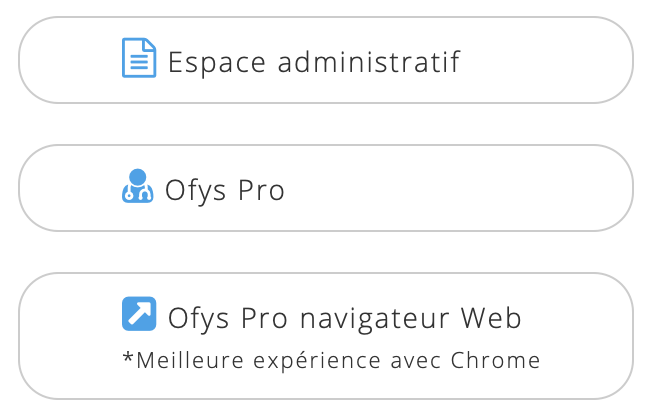
Task: Click the 'Ofys Pro' text label
Action: [225, 191]
